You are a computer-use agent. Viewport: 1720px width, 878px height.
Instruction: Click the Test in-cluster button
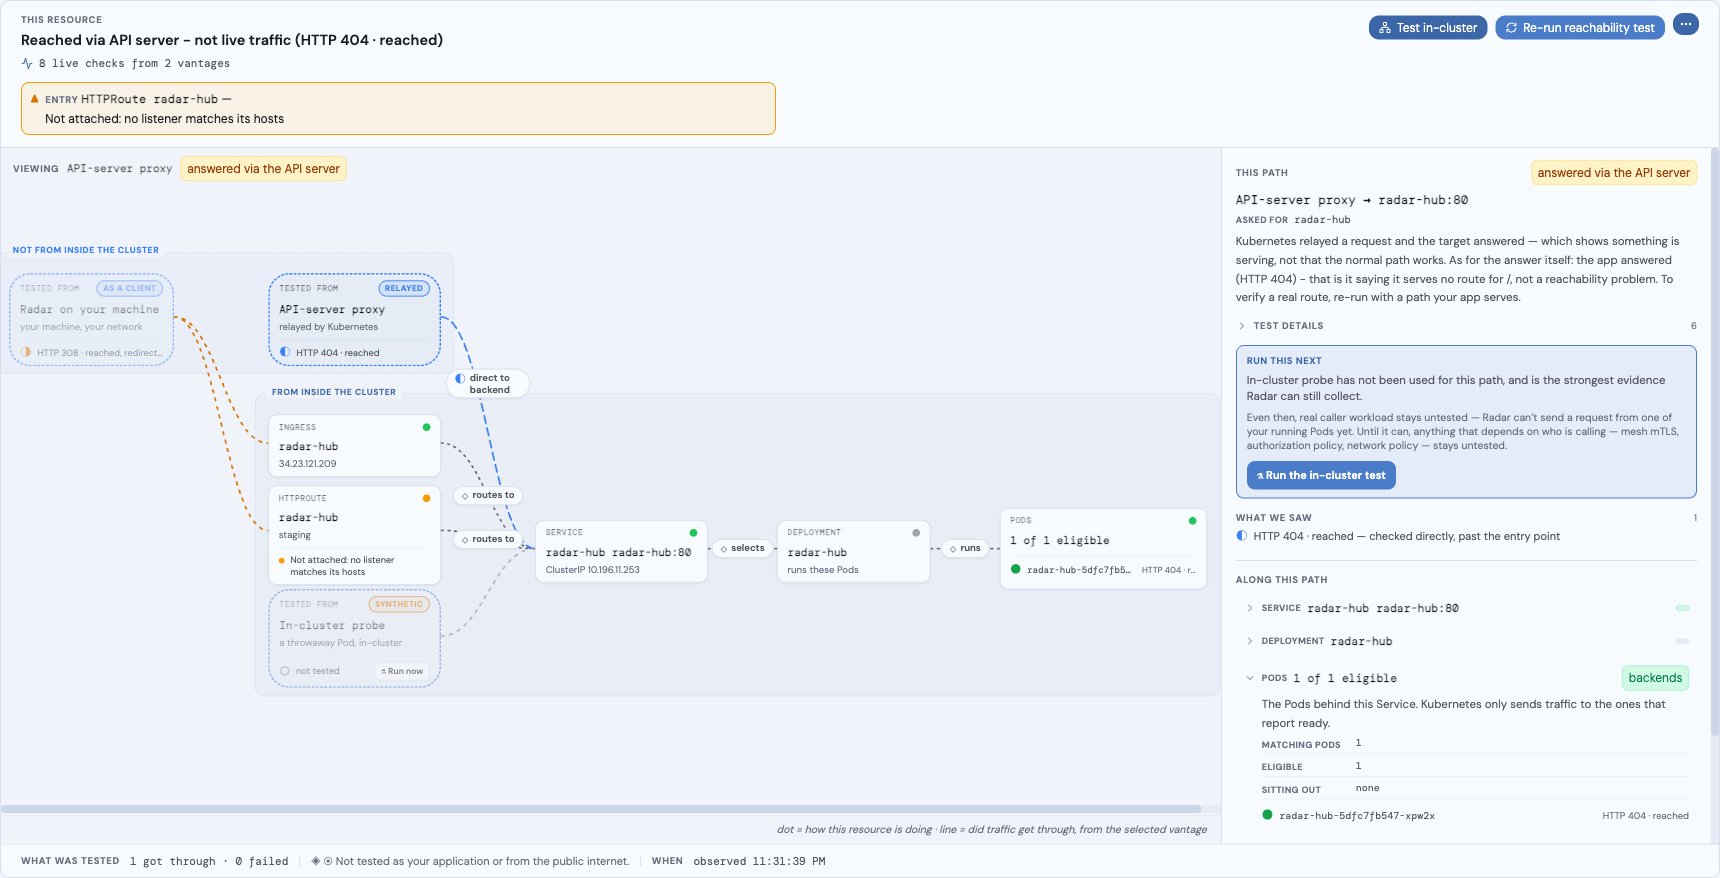(1427, 28)
